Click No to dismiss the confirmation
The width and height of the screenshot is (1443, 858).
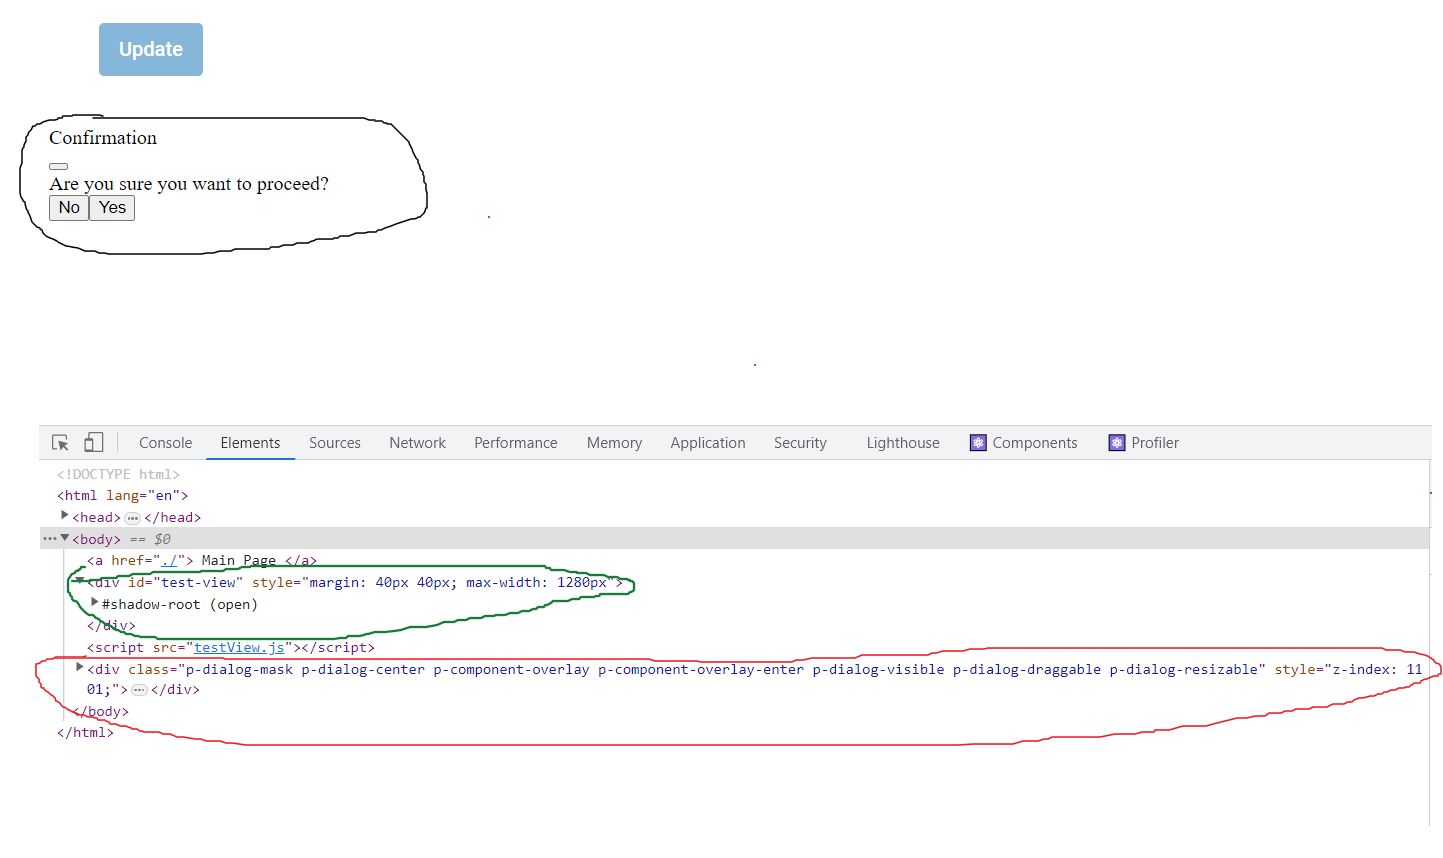(x=68, y=208)
